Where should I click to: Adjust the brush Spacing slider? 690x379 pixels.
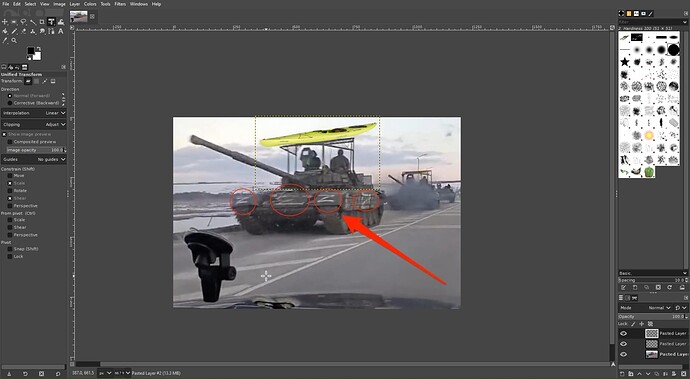(653, 280)
